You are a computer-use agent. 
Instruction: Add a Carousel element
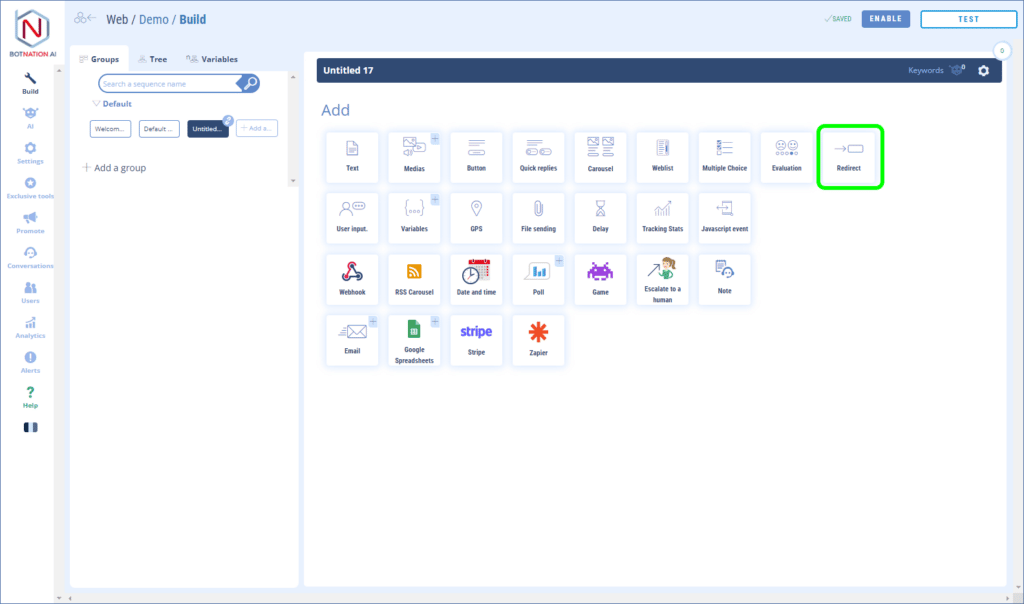click(600, 157)
